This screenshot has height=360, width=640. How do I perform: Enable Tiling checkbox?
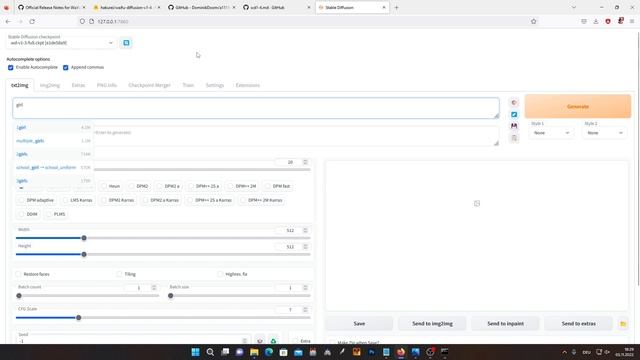coord(119,274)
